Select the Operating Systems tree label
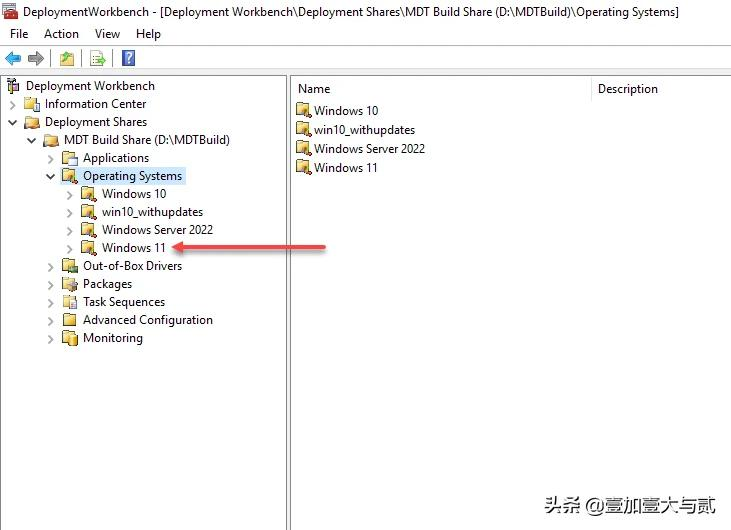Viewport: 731px width, 530px height. (132, 176)
